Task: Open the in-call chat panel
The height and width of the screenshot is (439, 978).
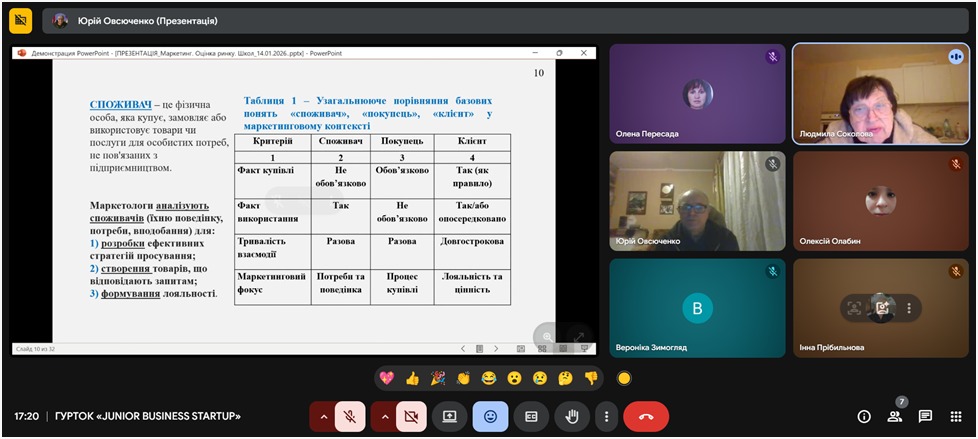Action: click(x=925, y=416)
